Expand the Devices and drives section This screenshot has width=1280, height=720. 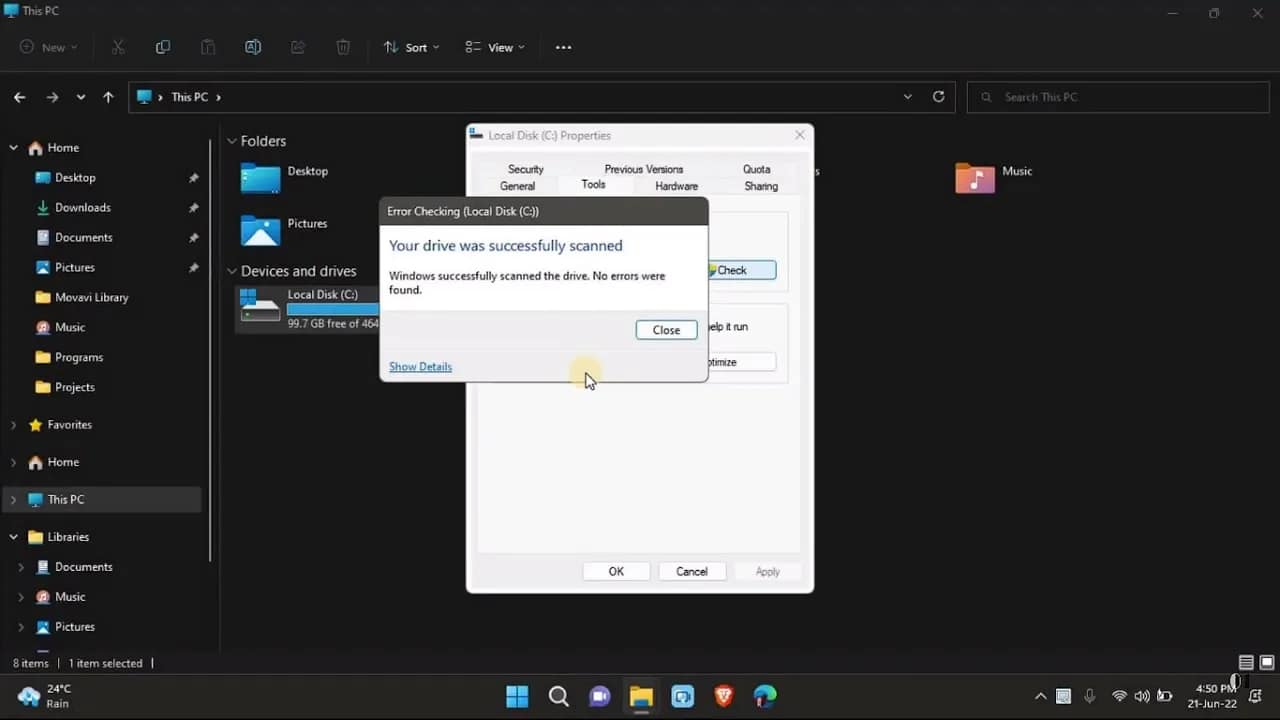(231, 270)
